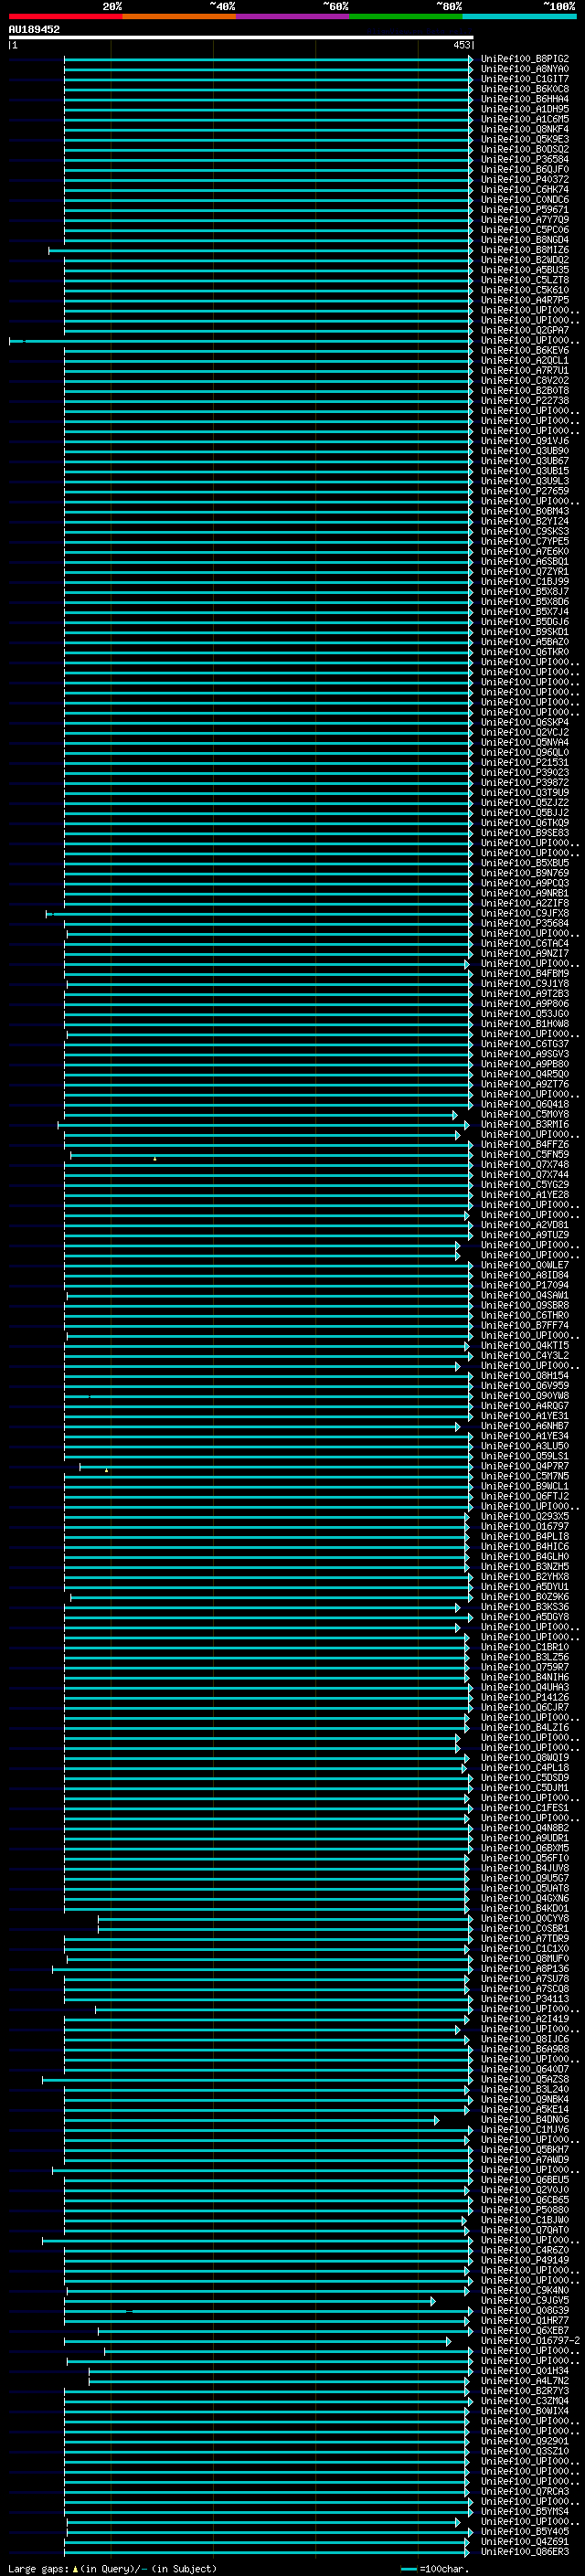The height and width of the screenshot is (2576, 585).
Task: Click the cyan ~100% identity legend bar
Action: (x=520, y=16)
